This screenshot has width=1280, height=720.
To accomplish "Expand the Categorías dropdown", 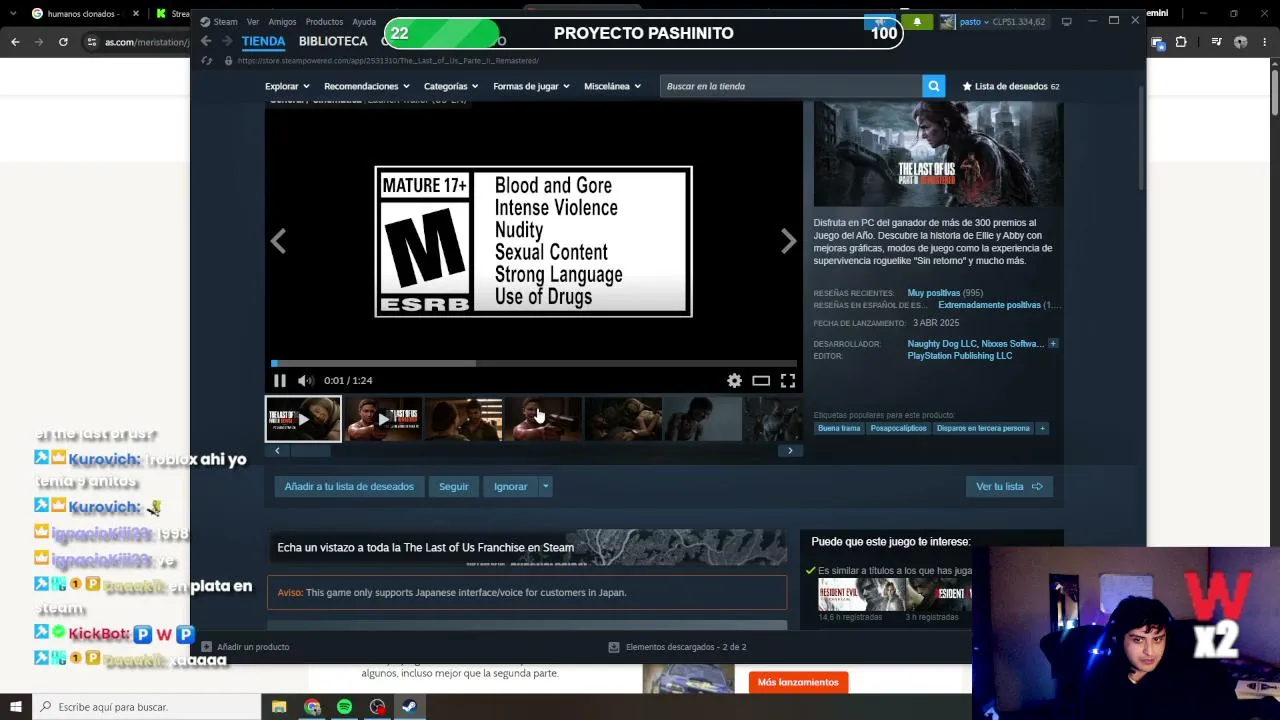I will (451, 86).
